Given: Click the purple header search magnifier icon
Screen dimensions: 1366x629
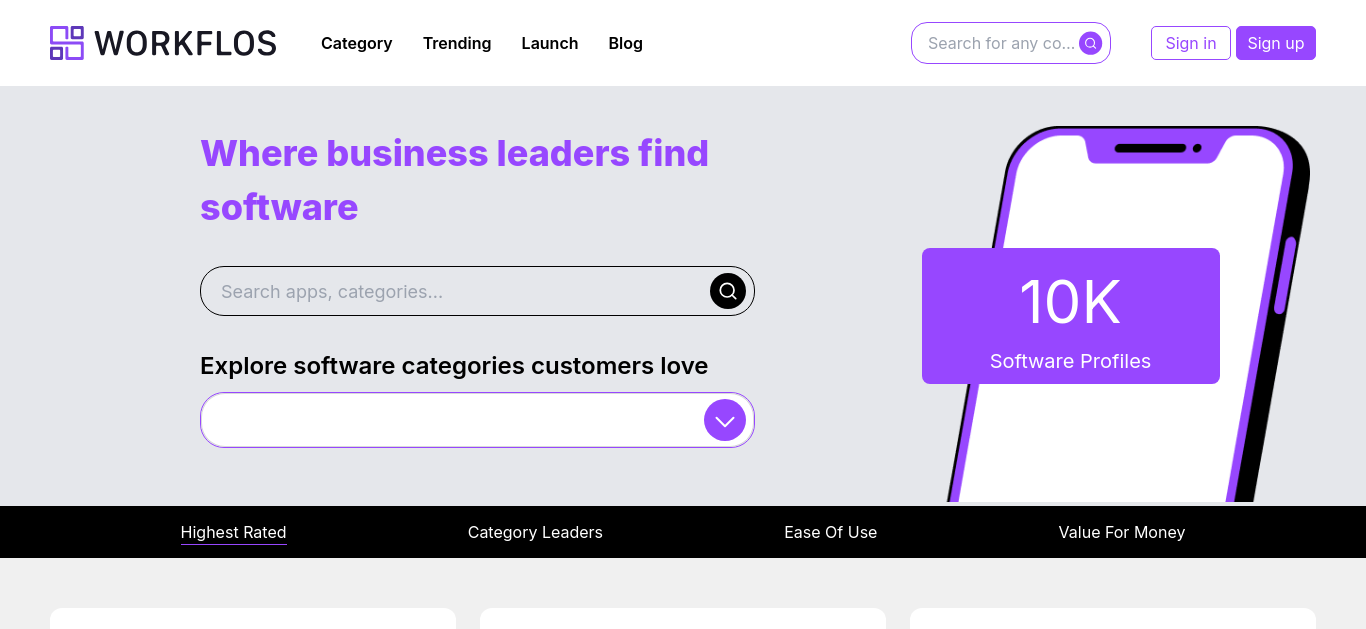Looking at the screenshot, I should pyautogui.click(x=1091, y=43).
